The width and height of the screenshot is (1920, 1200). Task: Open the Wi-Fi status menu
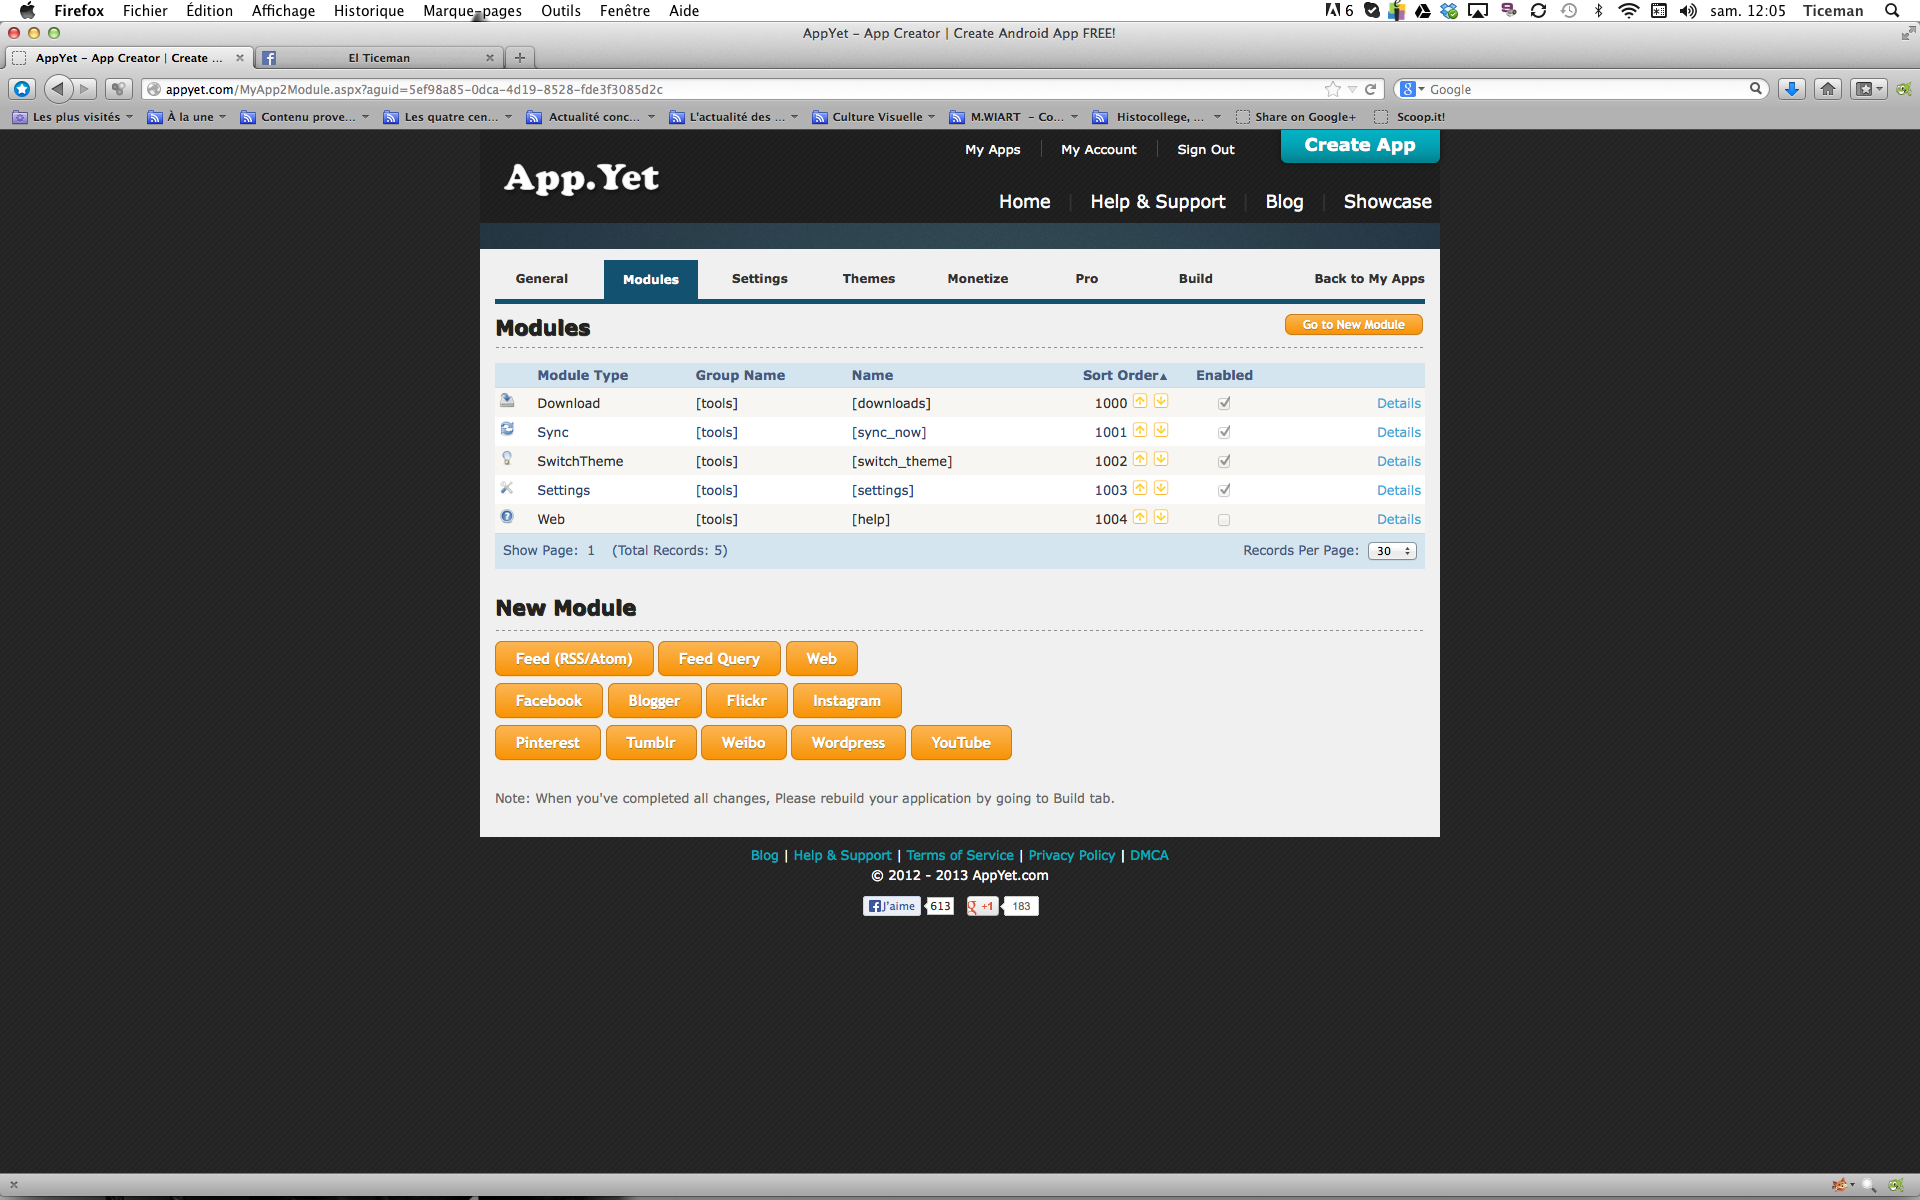1628,11
